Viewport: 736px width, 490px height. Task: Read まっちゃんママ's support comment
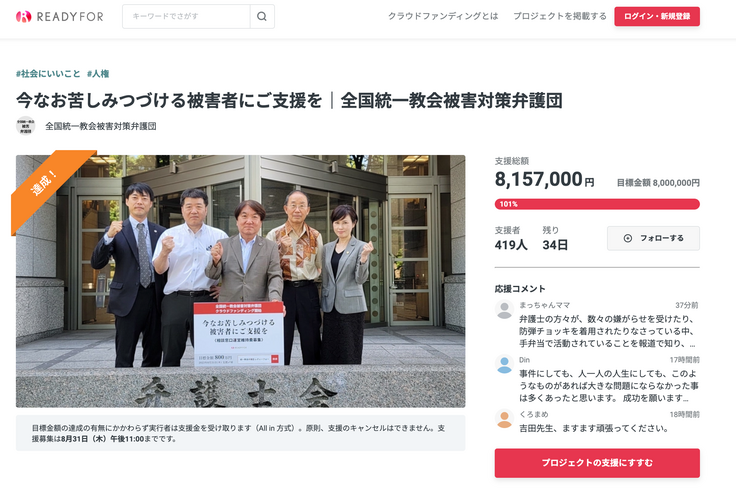click(608, 331)
